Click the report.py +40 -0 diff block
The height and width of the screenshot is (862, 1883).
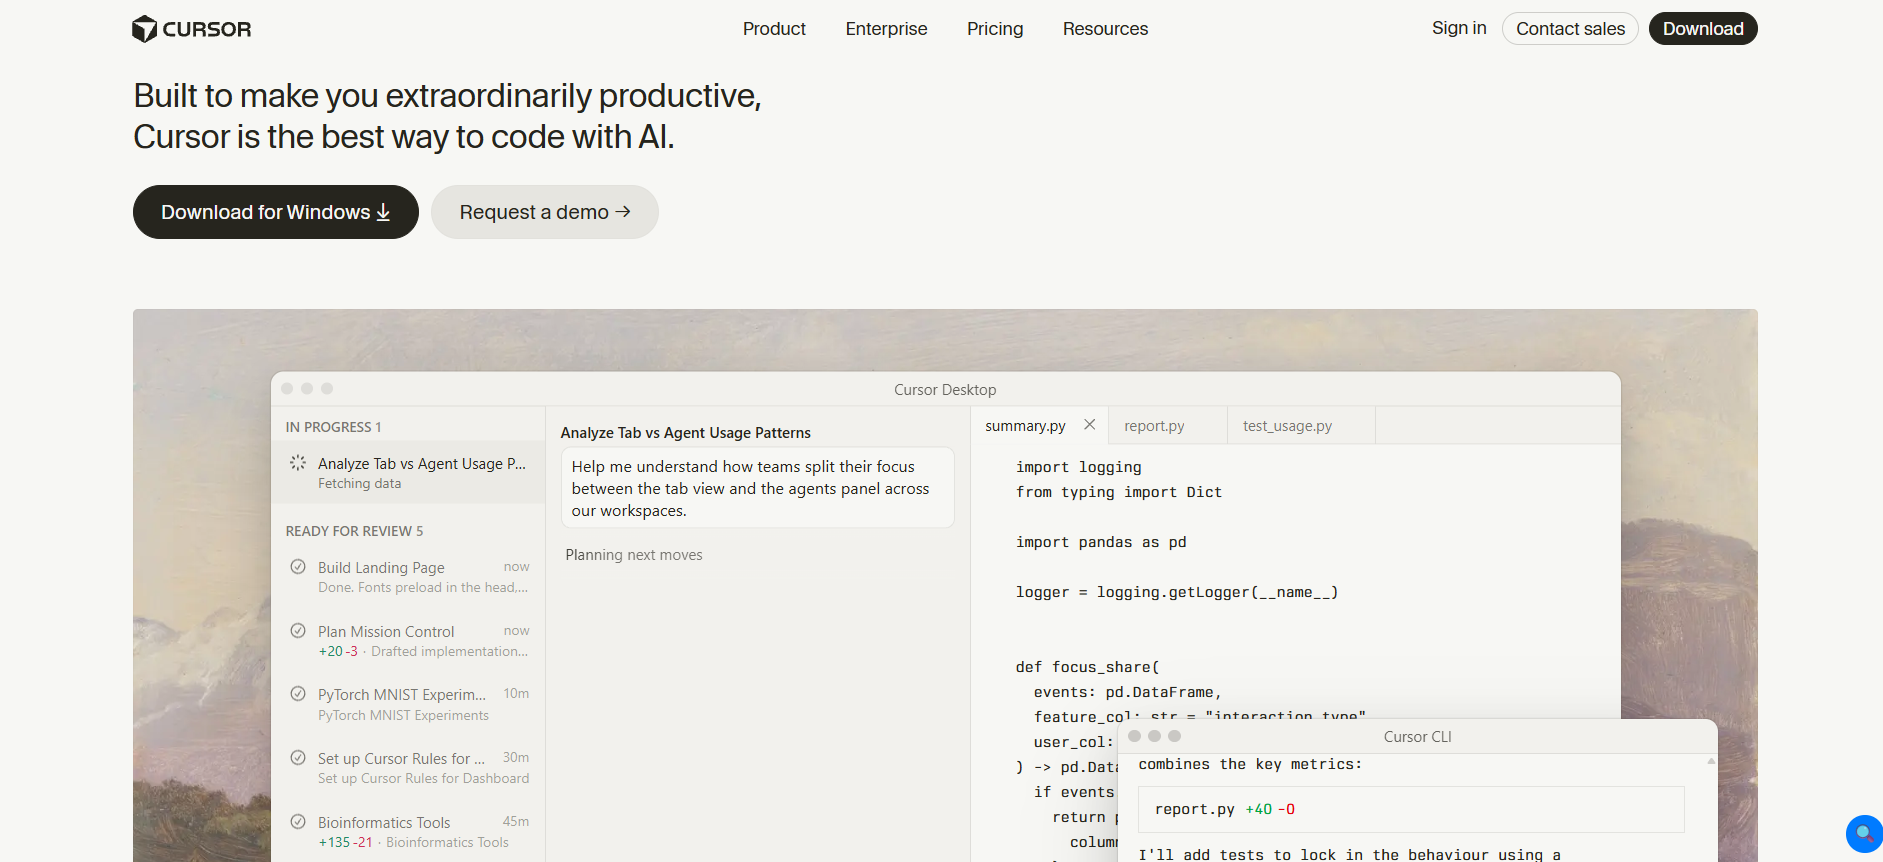pyautogui.click(x=1411, y=809)
